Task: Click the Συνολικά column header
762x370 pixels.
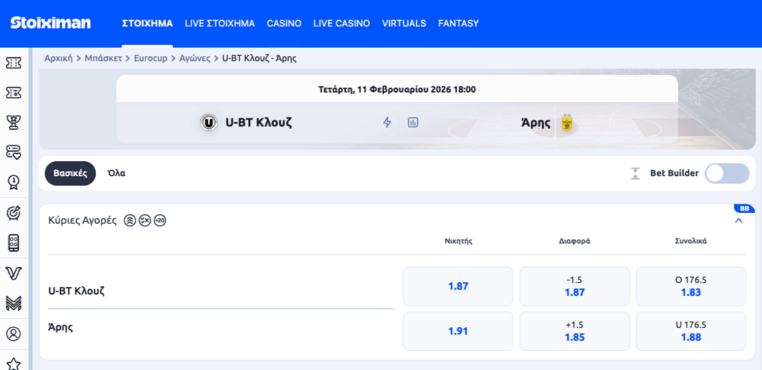Action: click(x=691, y=241)
